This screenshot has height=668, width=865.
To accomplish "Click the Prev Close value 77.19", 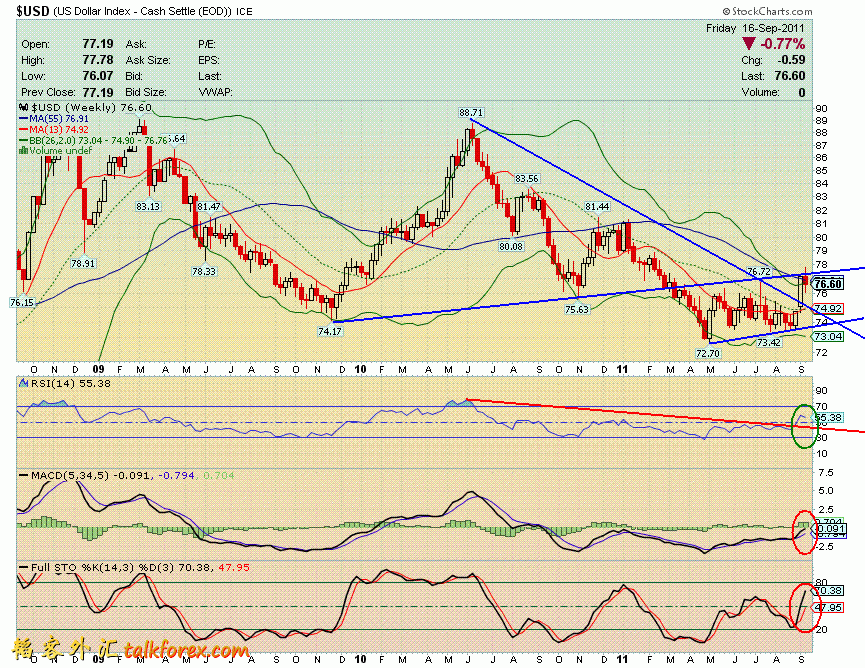I will [98, 92].
